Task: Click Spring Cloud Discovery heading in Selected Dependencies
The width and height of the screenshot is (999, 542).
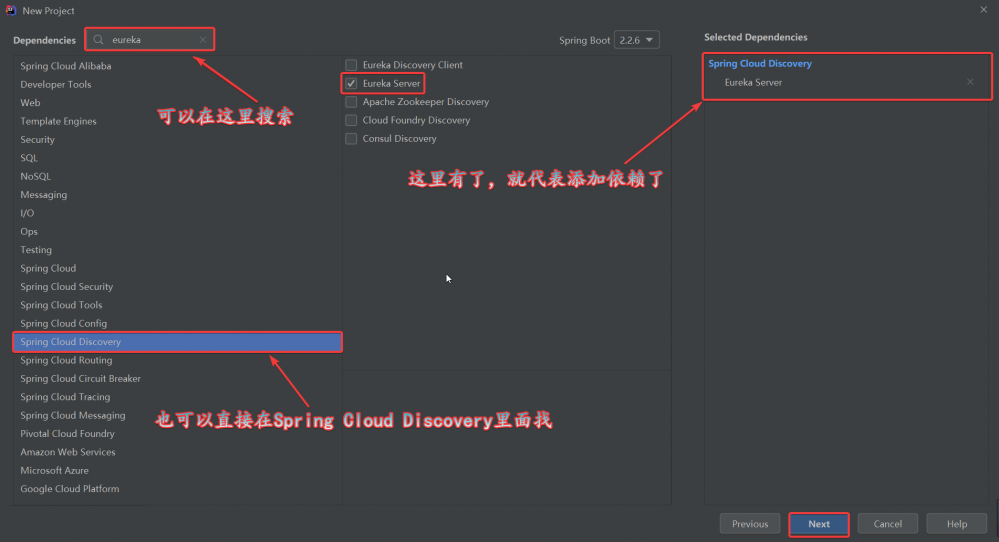Action: click(x=760, y=64)
